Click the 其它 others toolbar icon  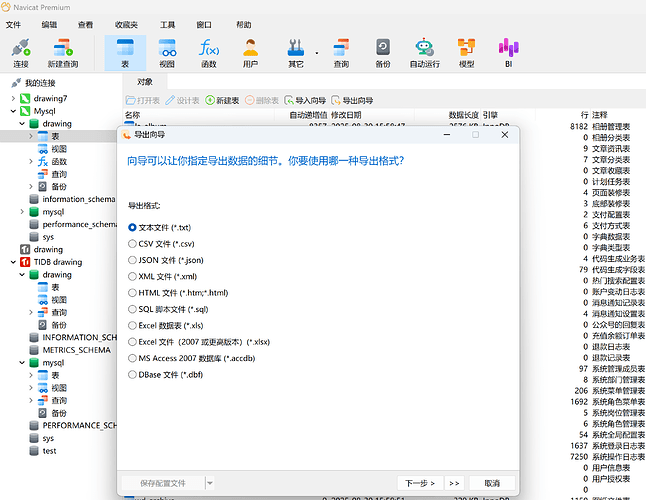[296, 53]
